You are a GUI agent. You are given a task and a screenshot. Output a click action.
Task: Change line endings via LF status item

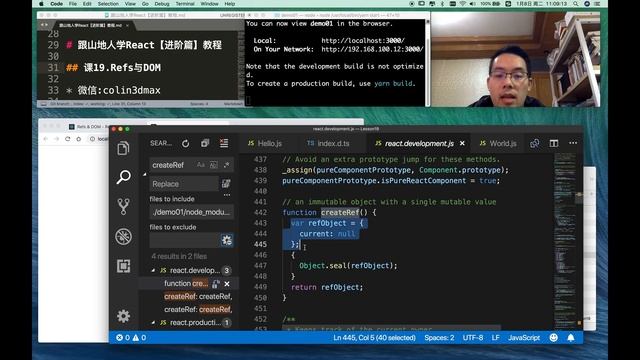496,338
